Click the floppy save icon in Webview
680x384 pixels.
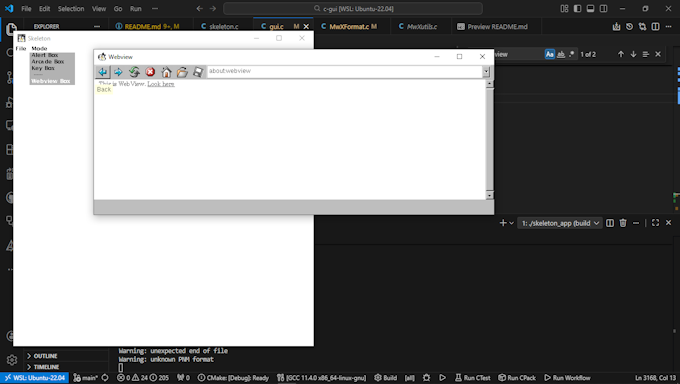tap(198, 72)
